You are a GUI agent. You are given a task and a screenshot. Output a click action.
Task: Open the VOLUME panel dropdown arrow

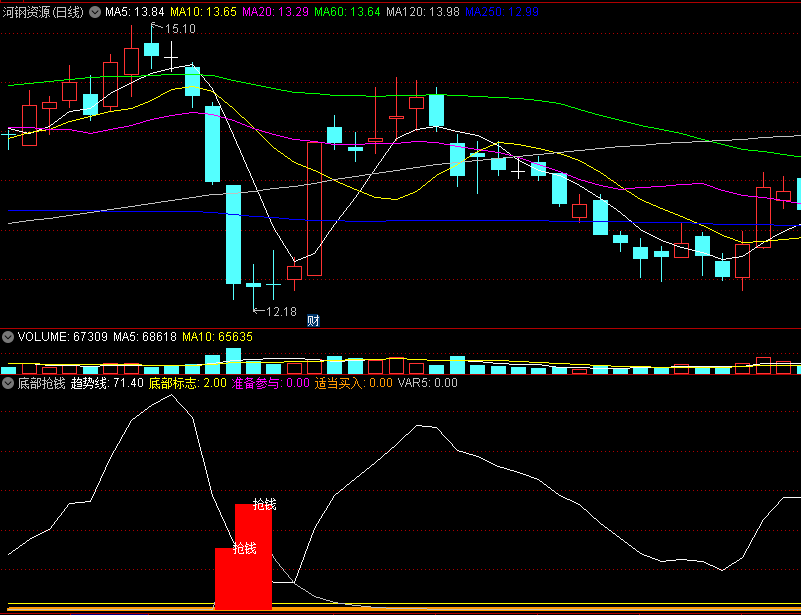pos(8,337)
